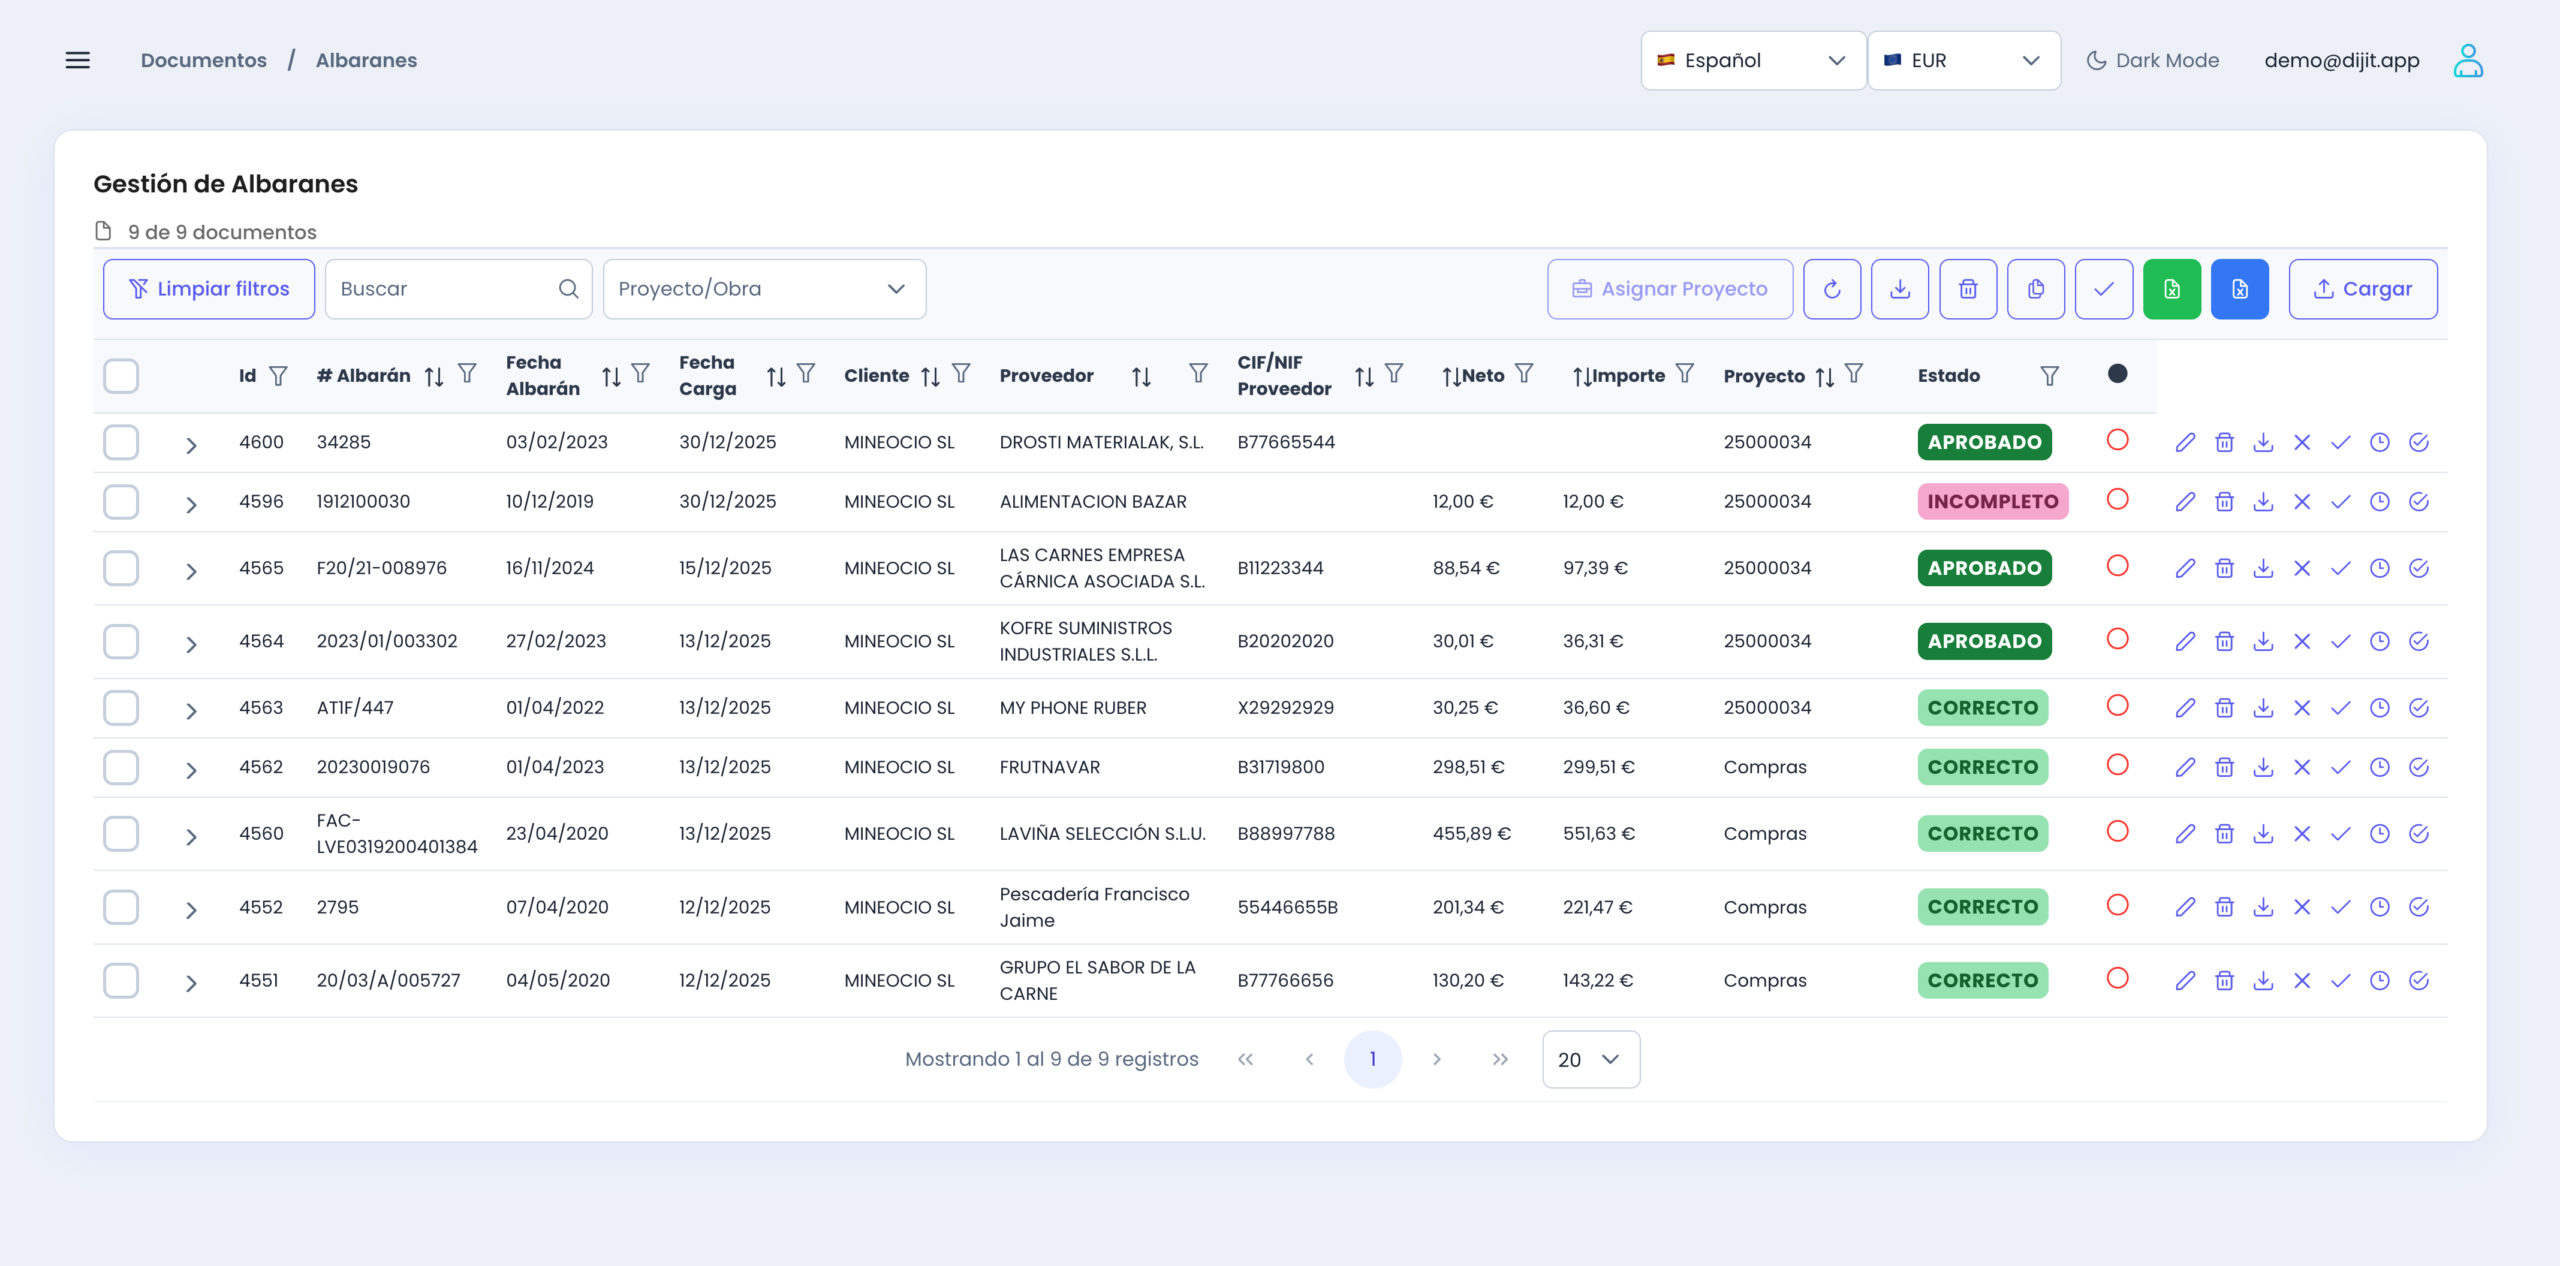Click the green Excel export icon

[2171, 289]
